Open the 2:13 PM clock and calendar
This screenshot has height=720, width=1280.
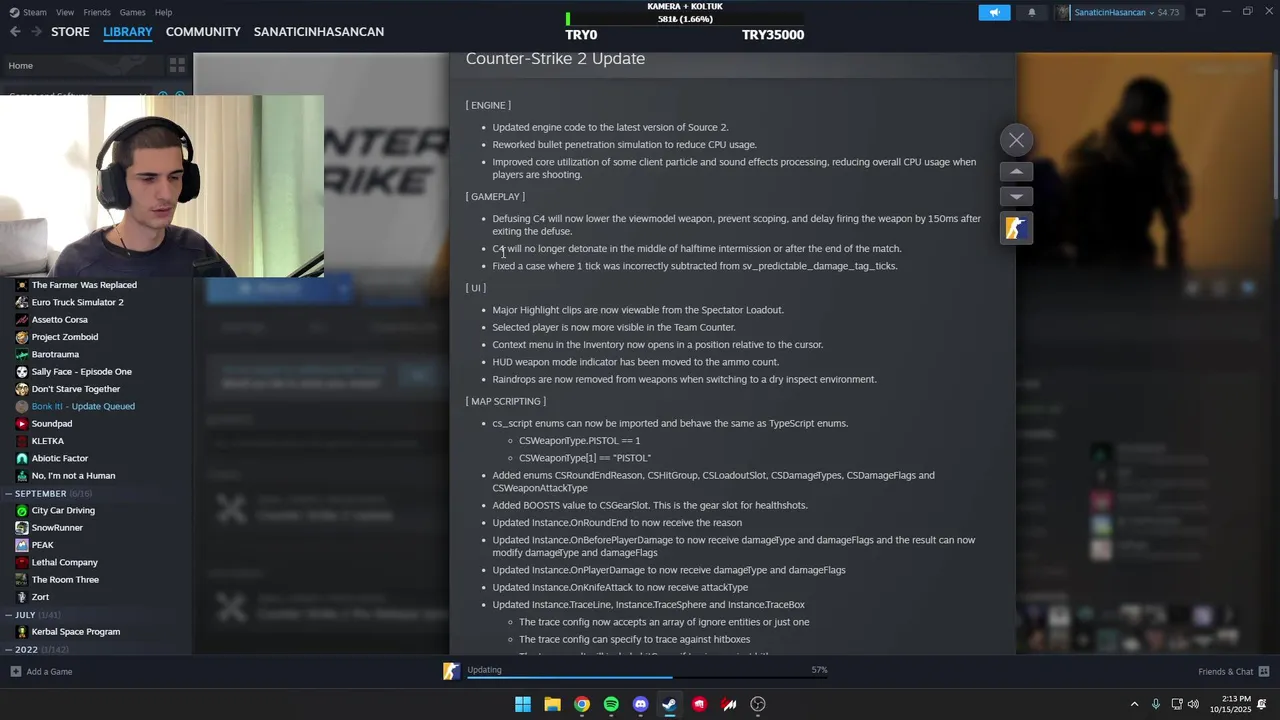click(1230, 704)
